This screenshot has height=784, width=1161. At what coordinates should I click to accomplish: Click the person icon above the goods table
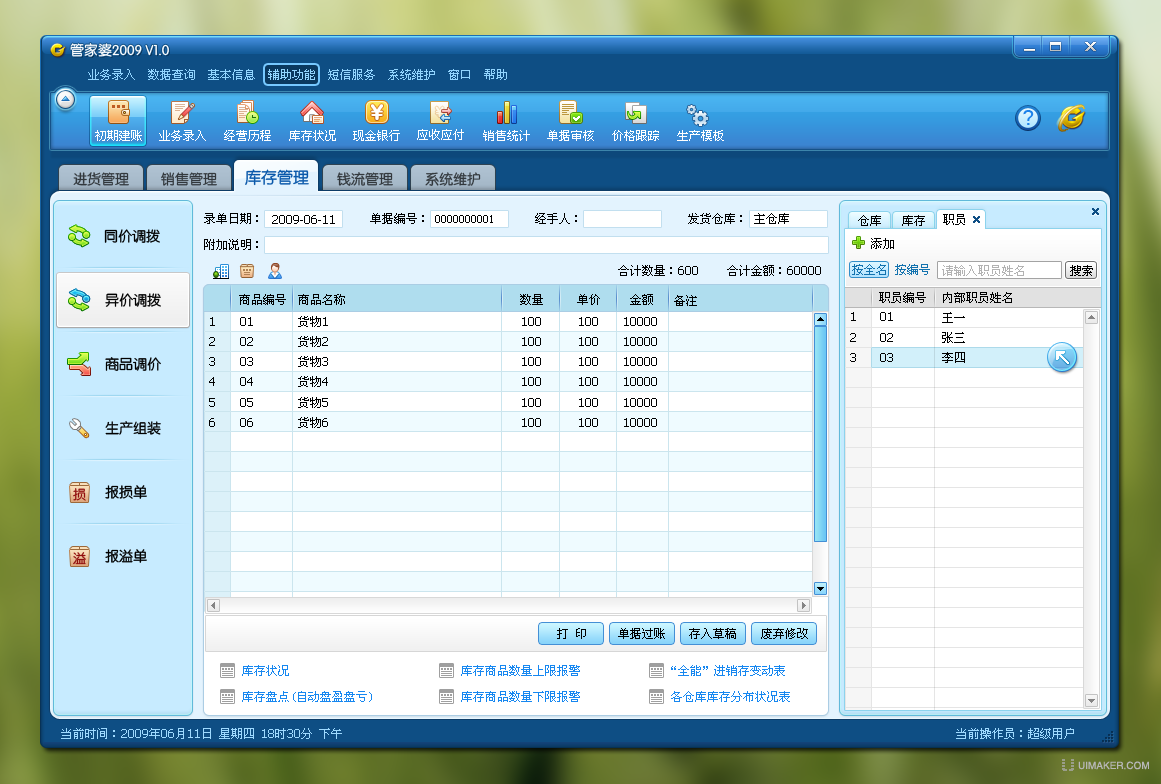coord(274,270)
